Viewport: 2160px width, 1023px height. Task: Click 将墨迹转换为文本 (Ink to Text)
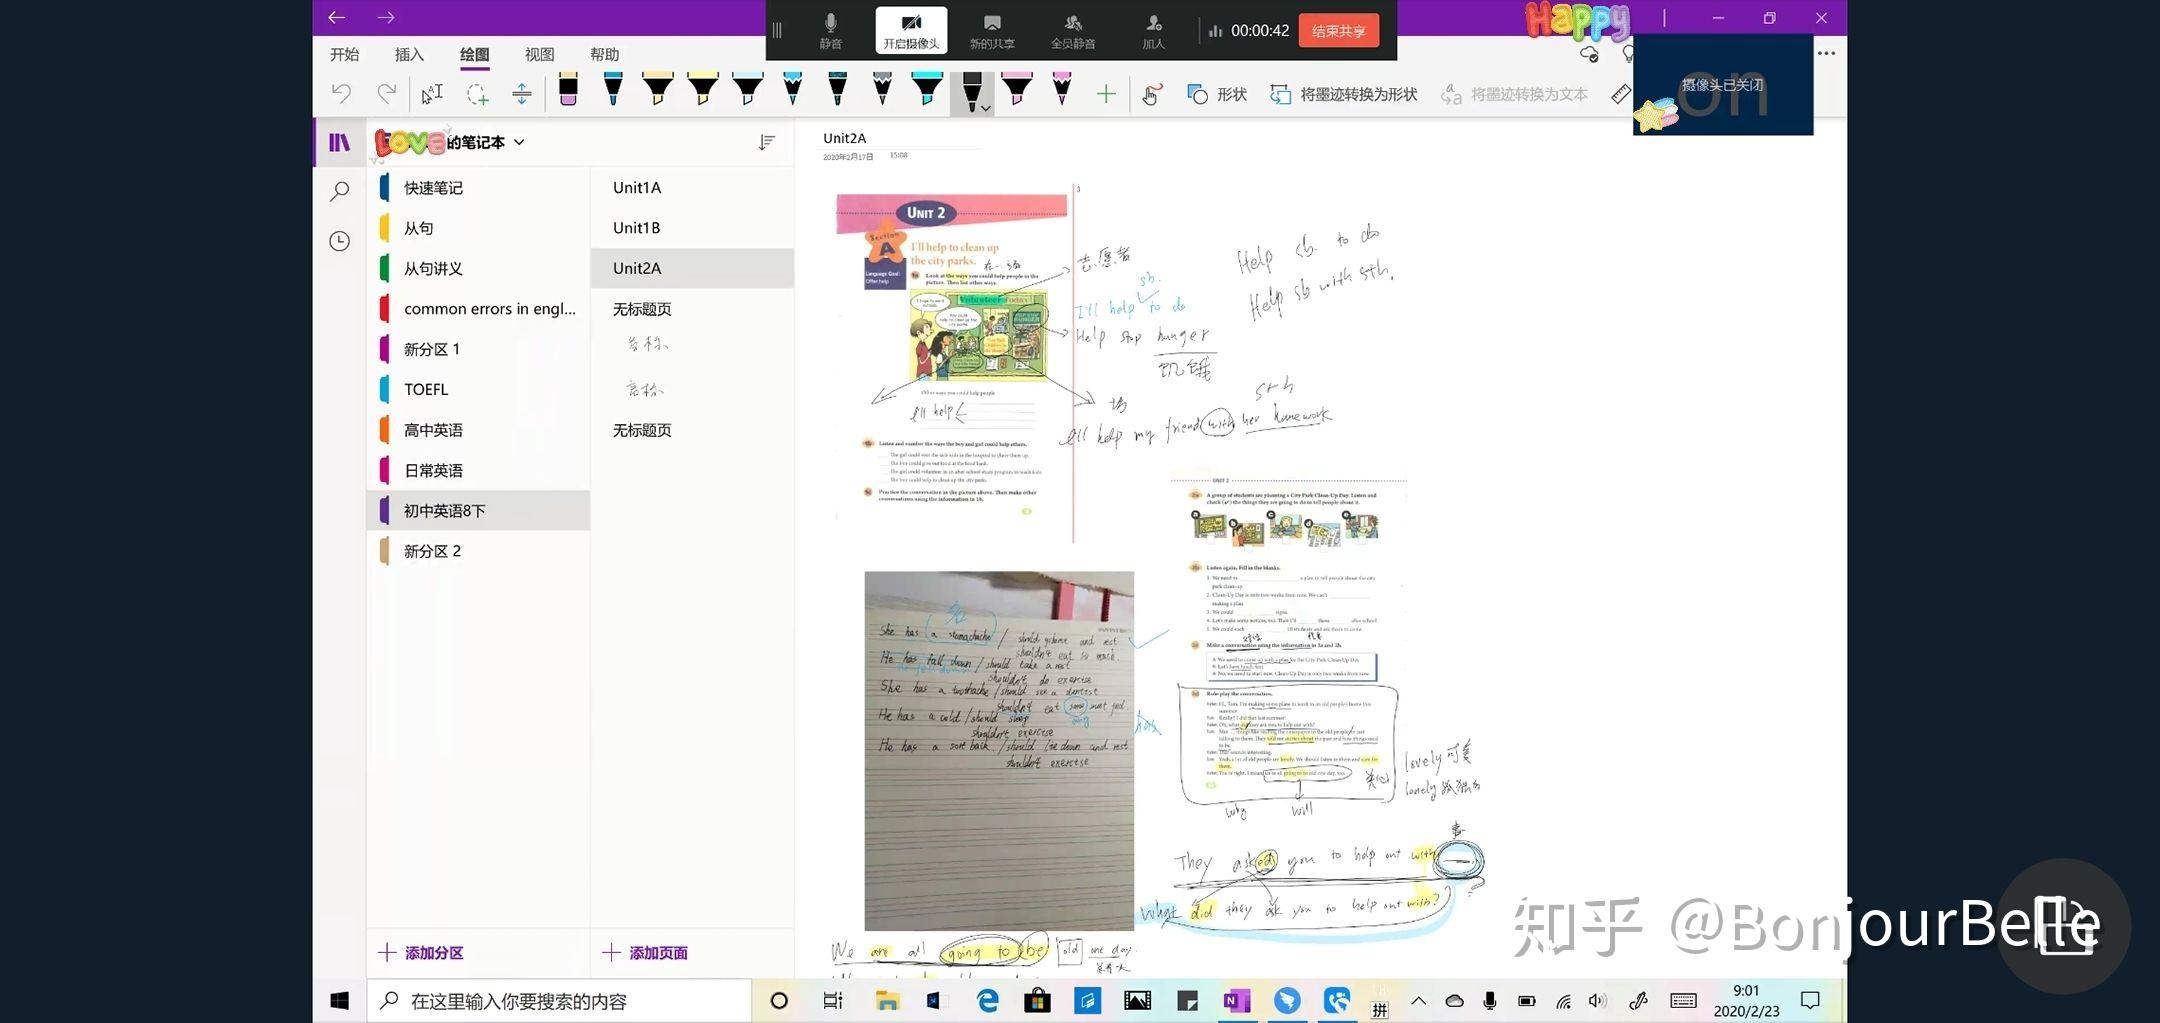click(1514, 94)
